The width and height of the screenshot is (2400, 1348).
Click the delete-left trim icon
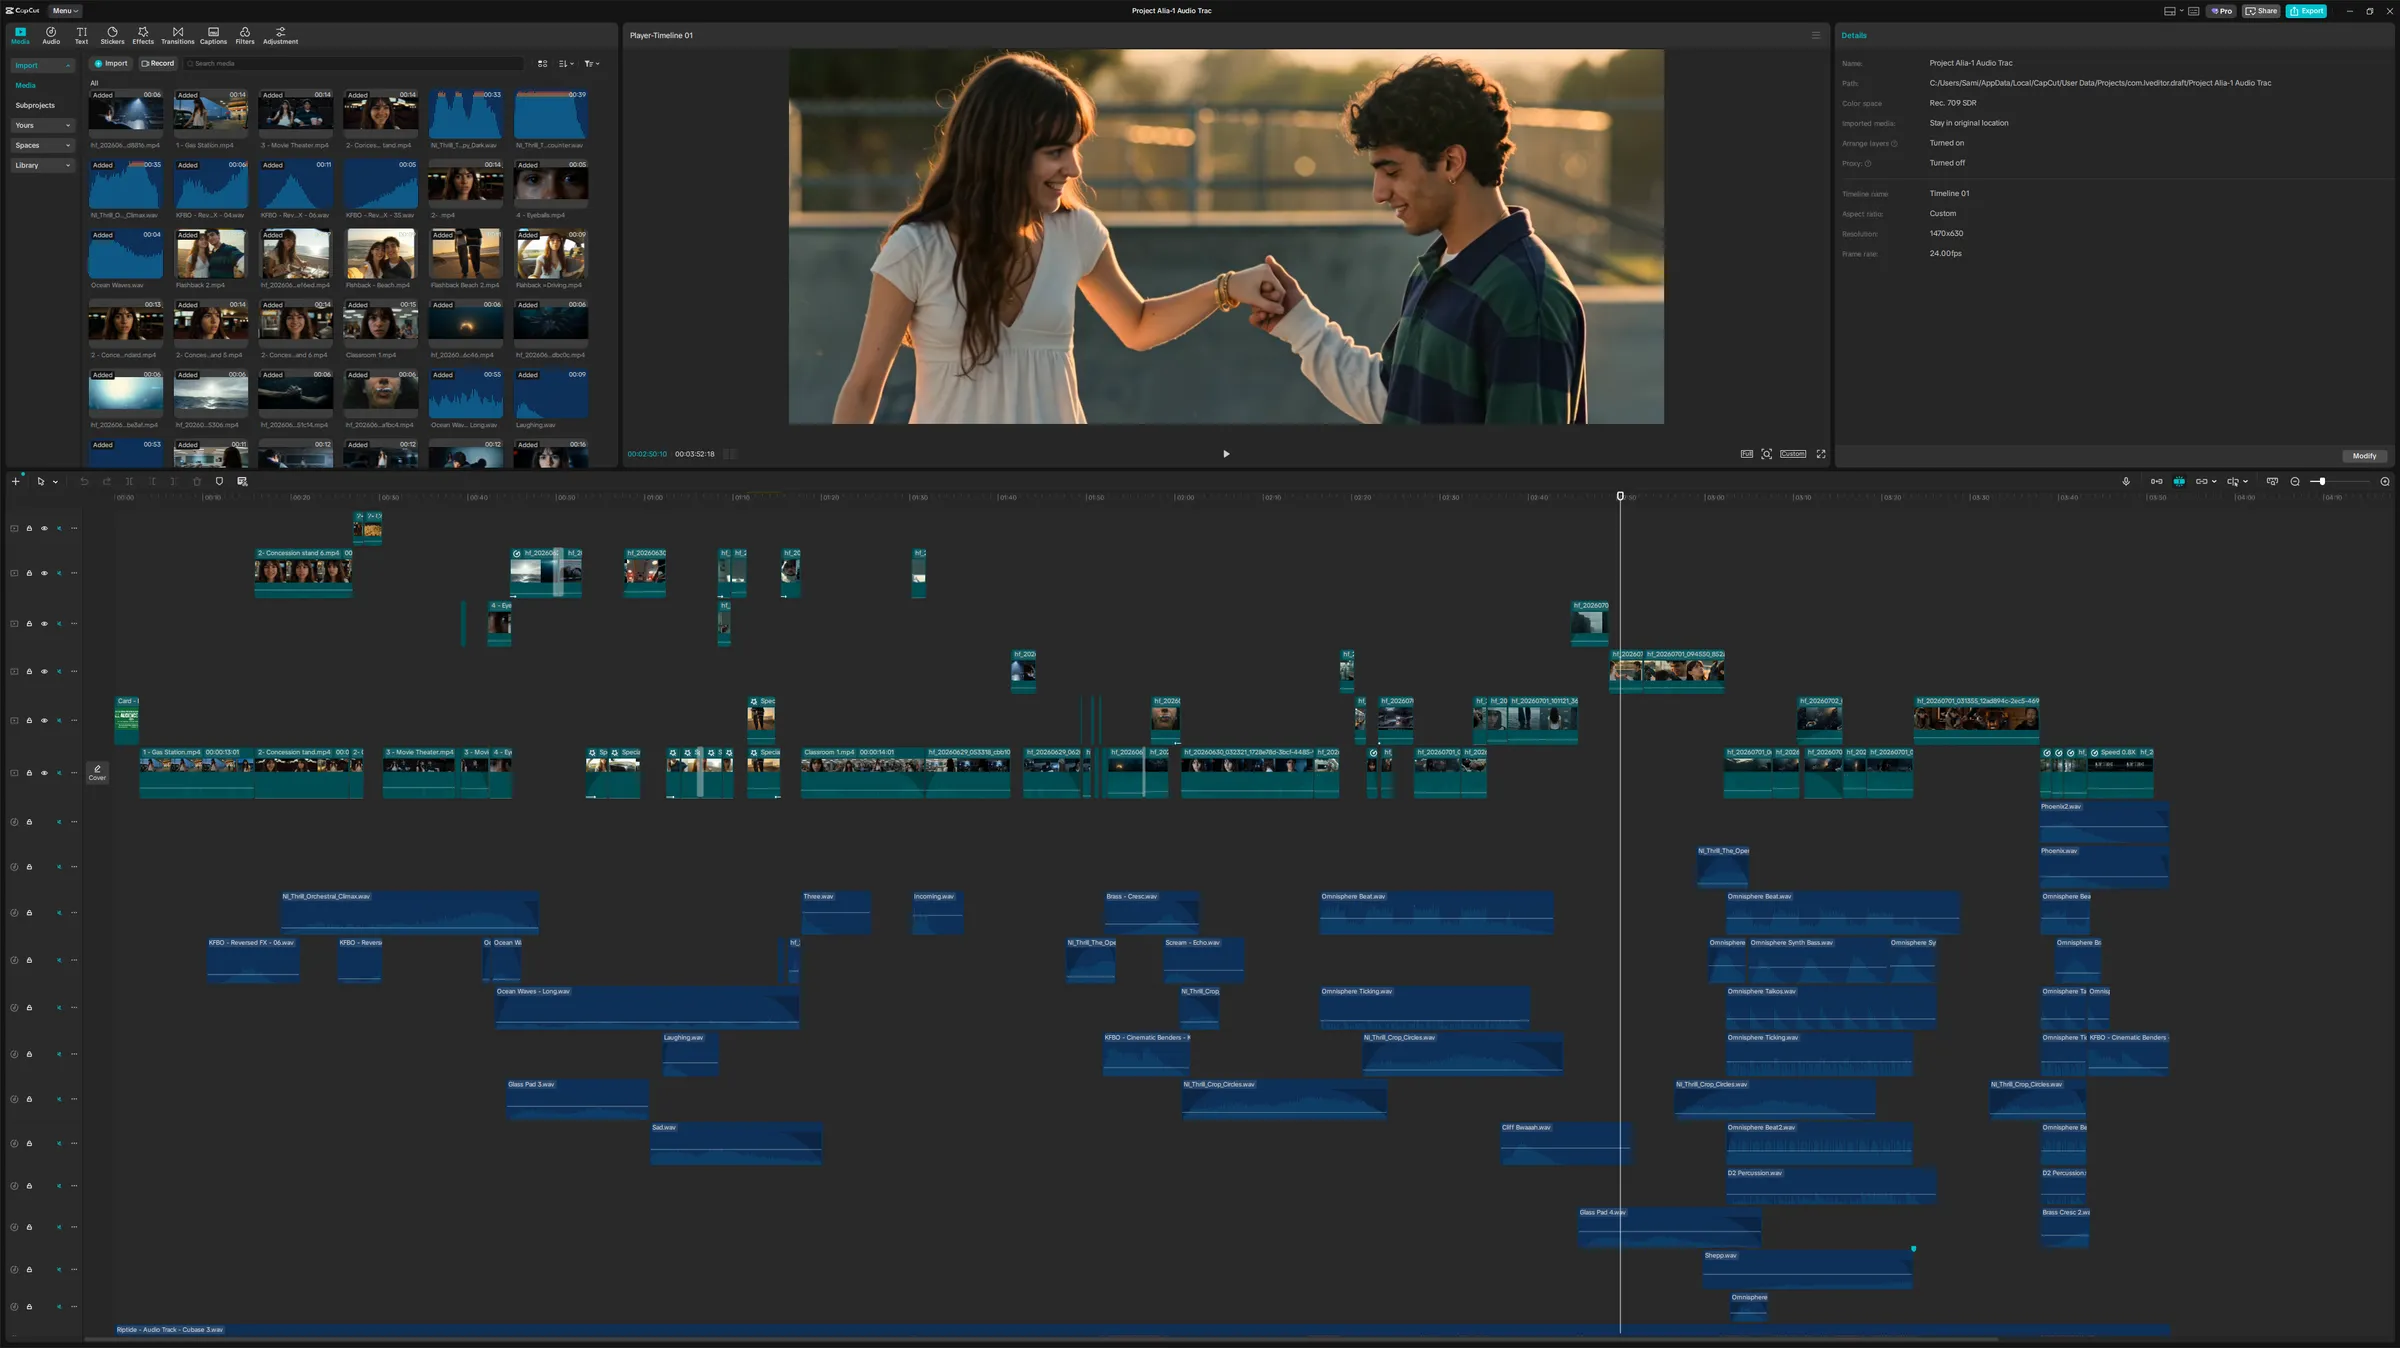tap(152, 481)
